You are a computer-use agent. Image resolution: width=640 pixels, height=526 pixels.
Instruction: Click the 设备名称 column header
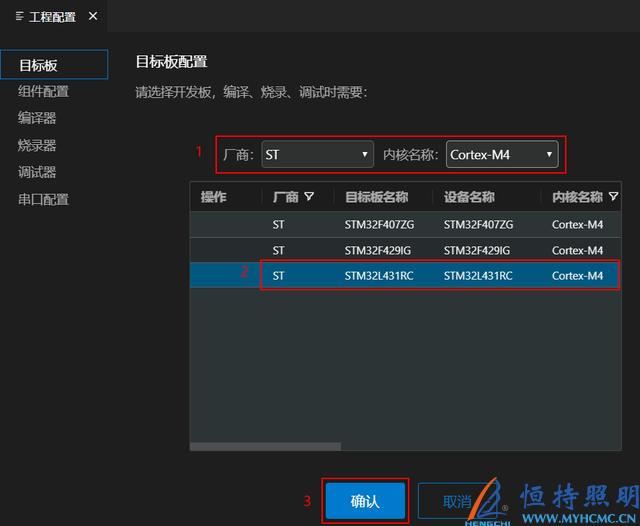[x=469, y=197]
